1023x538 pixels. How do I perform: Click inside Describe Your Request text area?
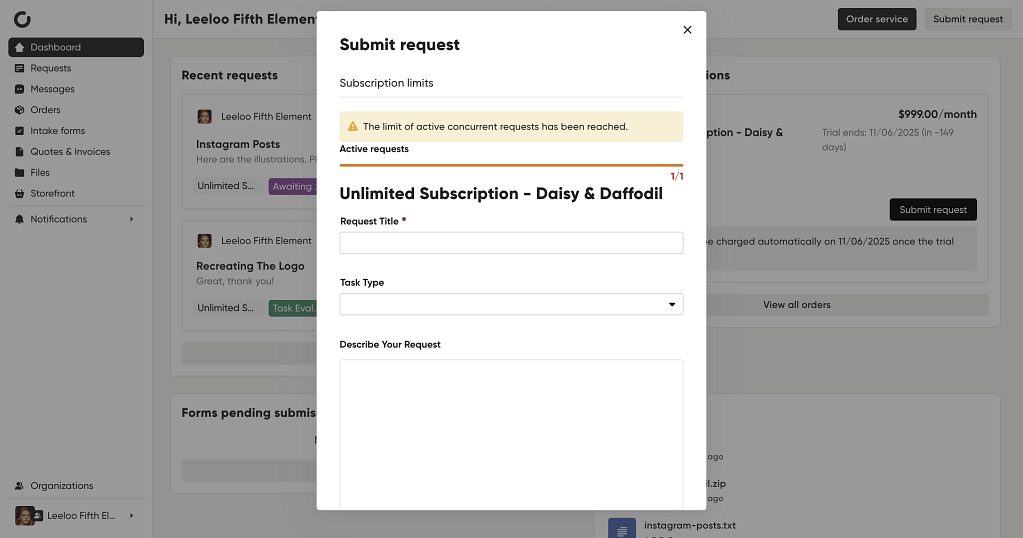[x=511, y=434]
